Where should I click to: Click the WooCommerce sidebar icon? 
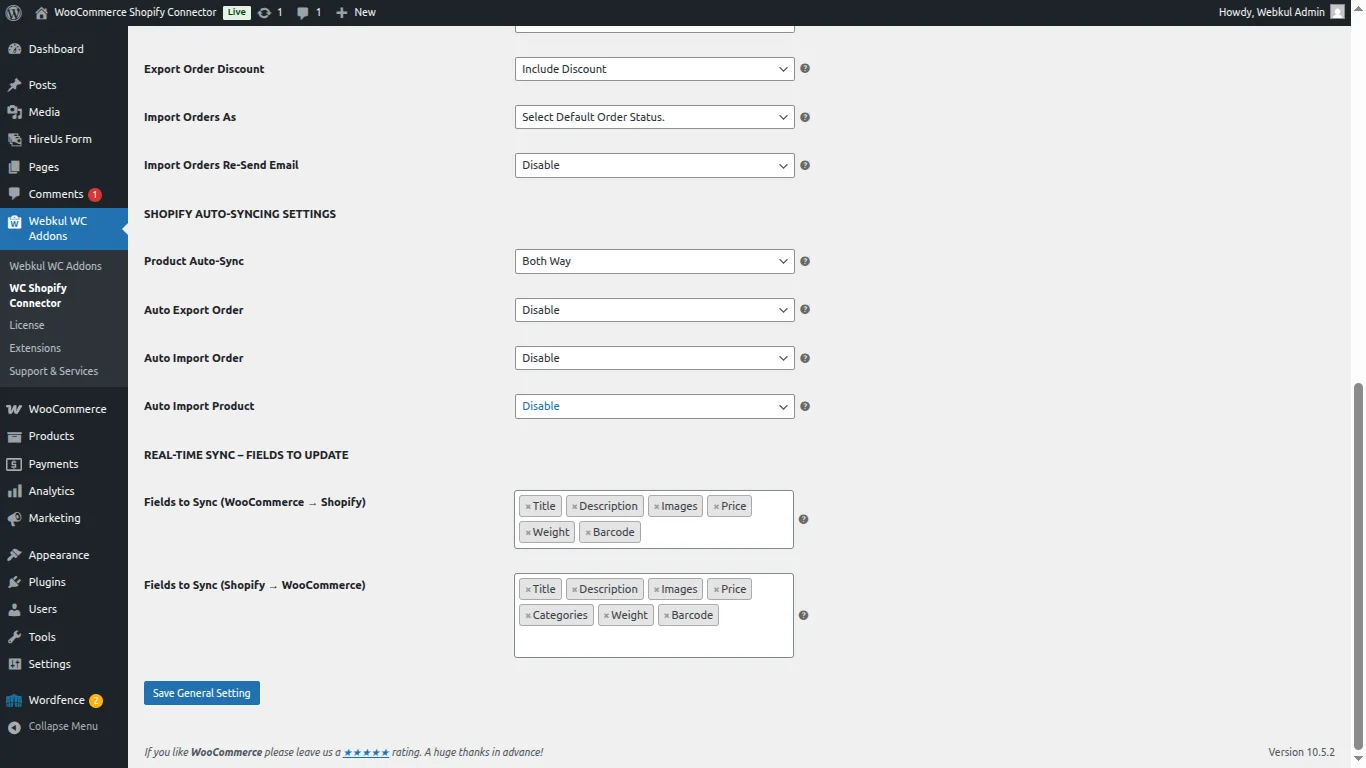click(16, 408)
